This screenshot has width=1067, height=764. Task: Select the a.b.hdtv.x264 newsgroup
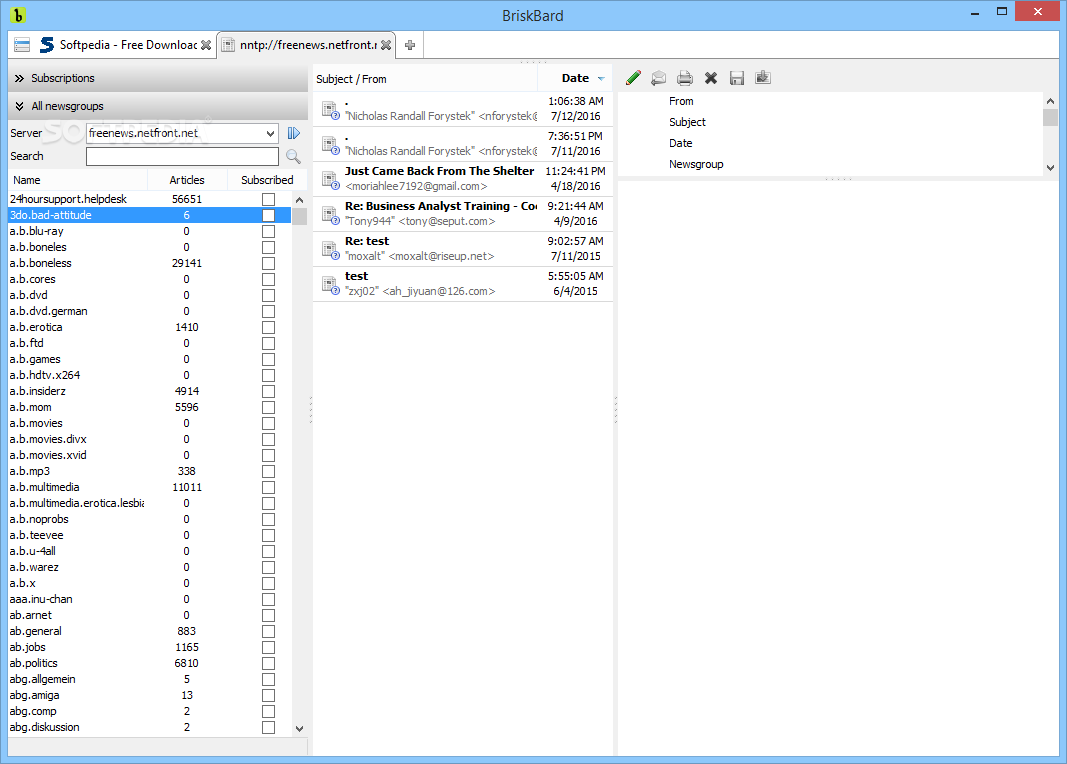pos(150,376)
